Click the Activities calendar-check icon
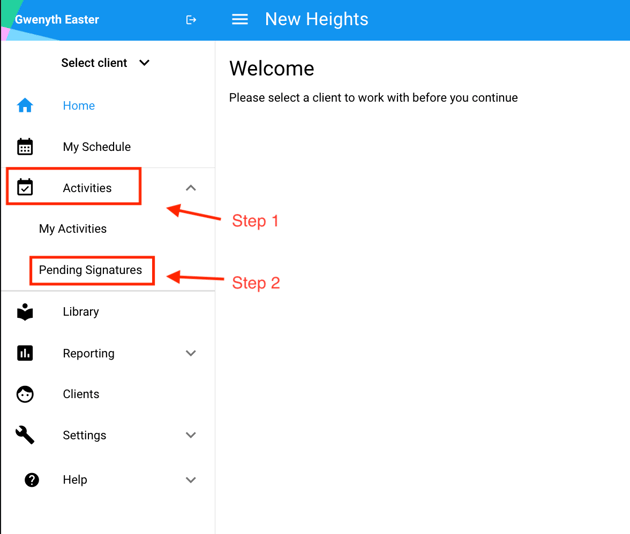Screen dimensions: 630x534 25,187
